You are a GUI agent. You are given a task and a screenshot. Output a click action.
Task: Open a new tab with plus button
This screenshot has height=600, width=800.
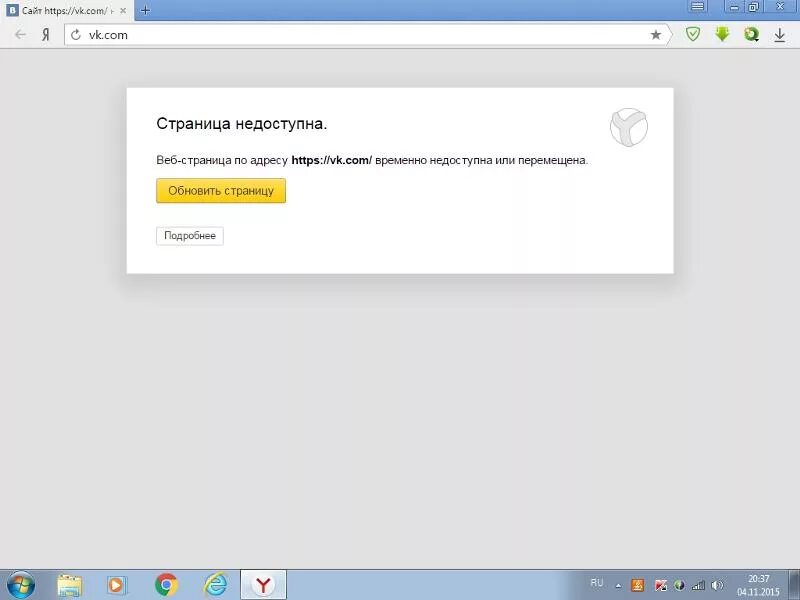click(145, 10)
